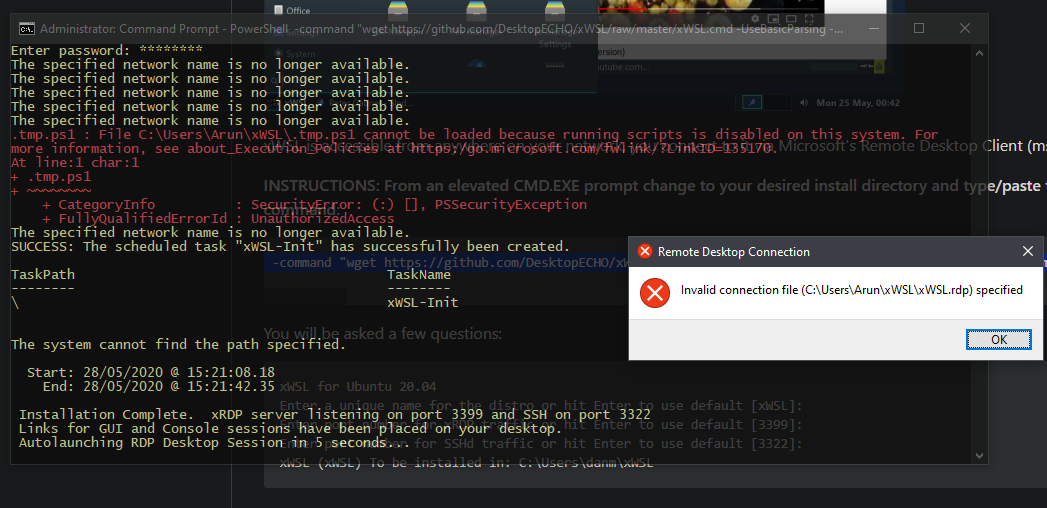Close the Administrator Command Prompt window

tap(964, 28)
